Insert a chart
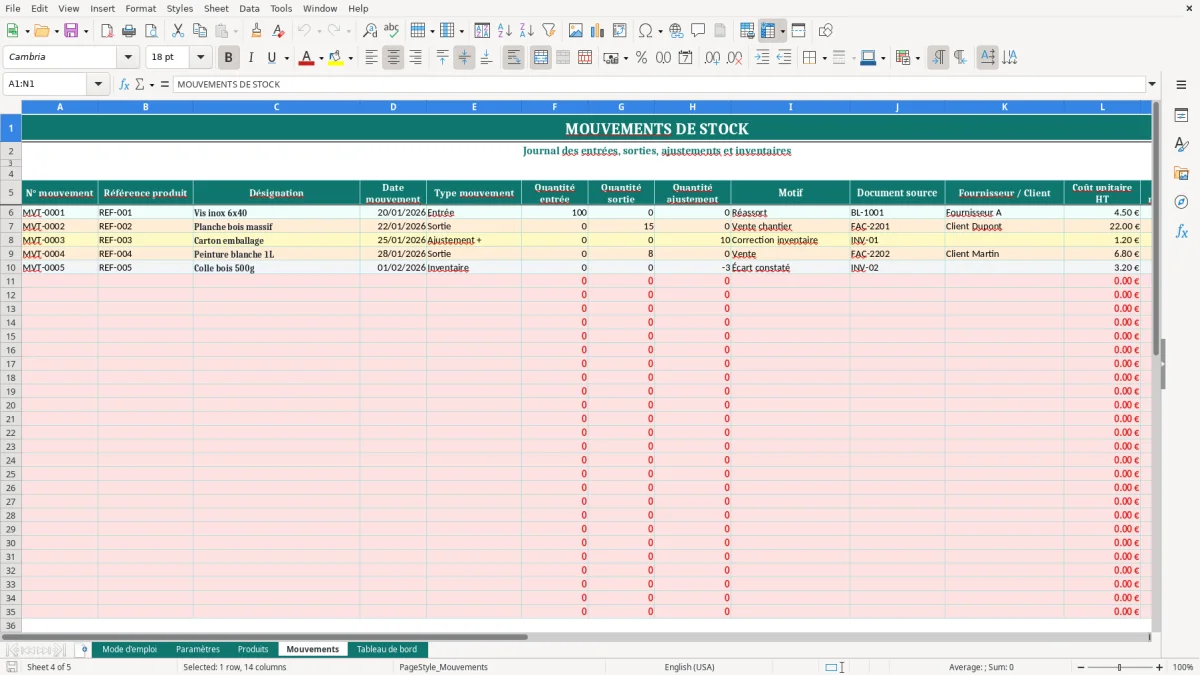Viewport: 1200px width, 675px height. pos(598,31)
